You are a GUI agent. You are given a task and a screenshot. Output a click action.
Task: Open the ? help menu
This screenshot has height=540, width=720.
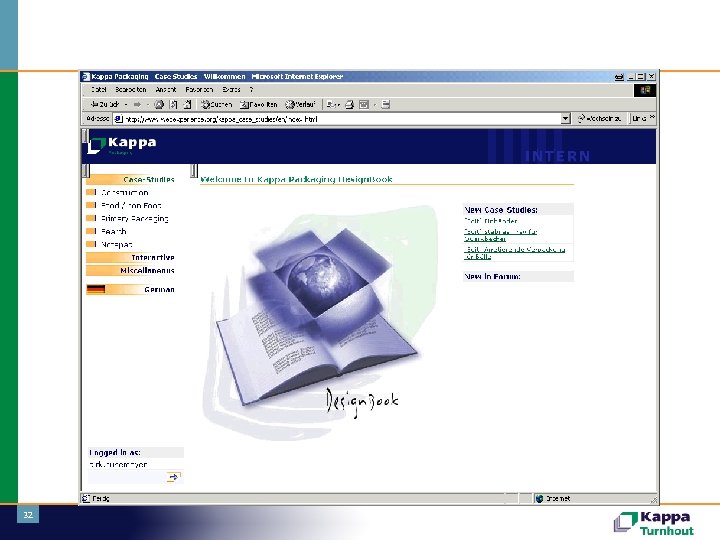251,90
